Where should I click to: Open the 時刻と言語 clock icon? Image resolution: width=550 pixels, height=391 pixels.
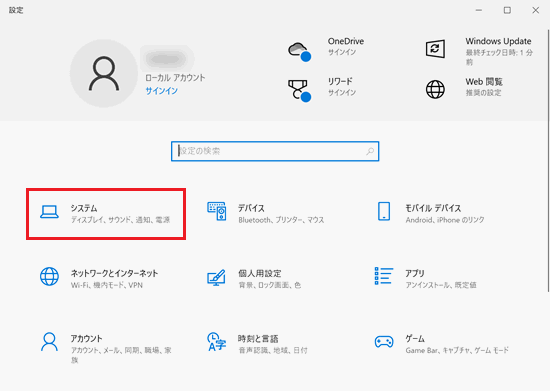[216, 342]
